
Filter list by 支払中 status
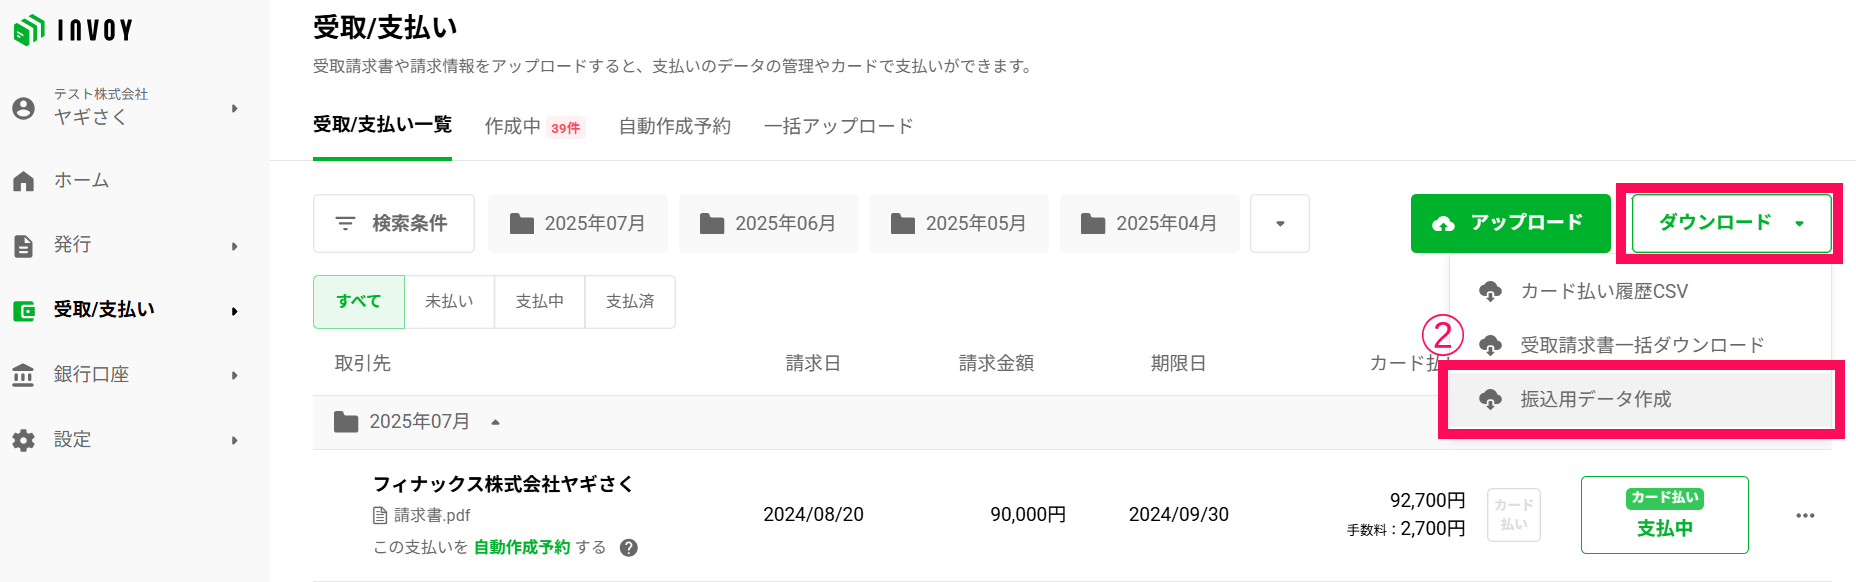click(540, 302)
